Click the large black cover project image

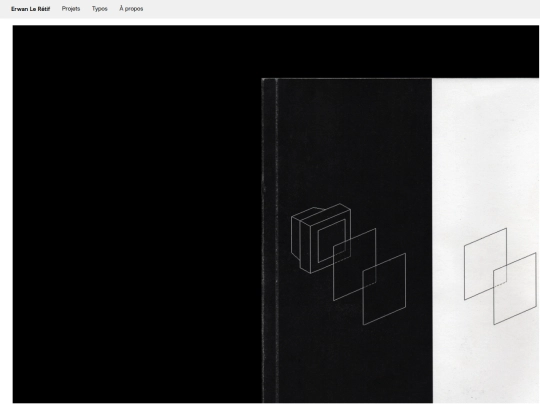click(x=276, y=214)
